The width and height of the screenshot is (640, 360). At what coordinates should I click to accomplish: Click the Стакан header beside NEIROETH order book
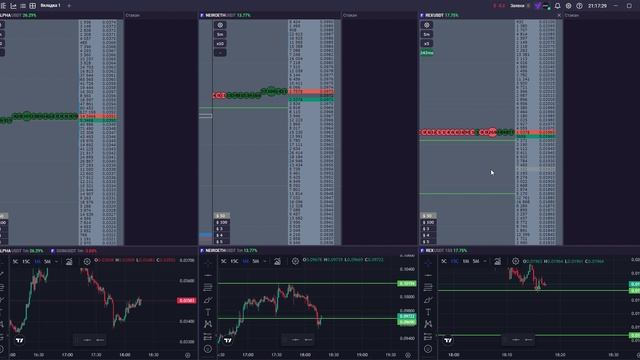[350, 15]
